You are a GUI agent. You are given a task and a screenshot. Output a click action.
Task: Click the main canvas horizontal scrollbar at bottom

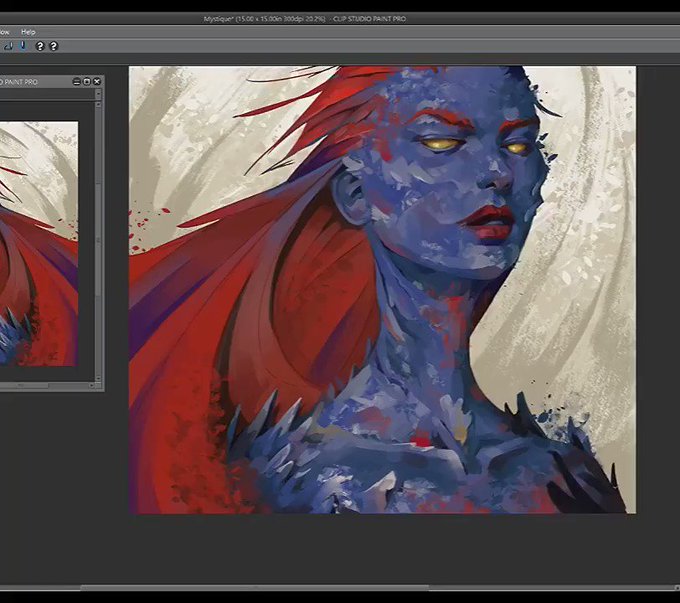[x=255, y=588]
